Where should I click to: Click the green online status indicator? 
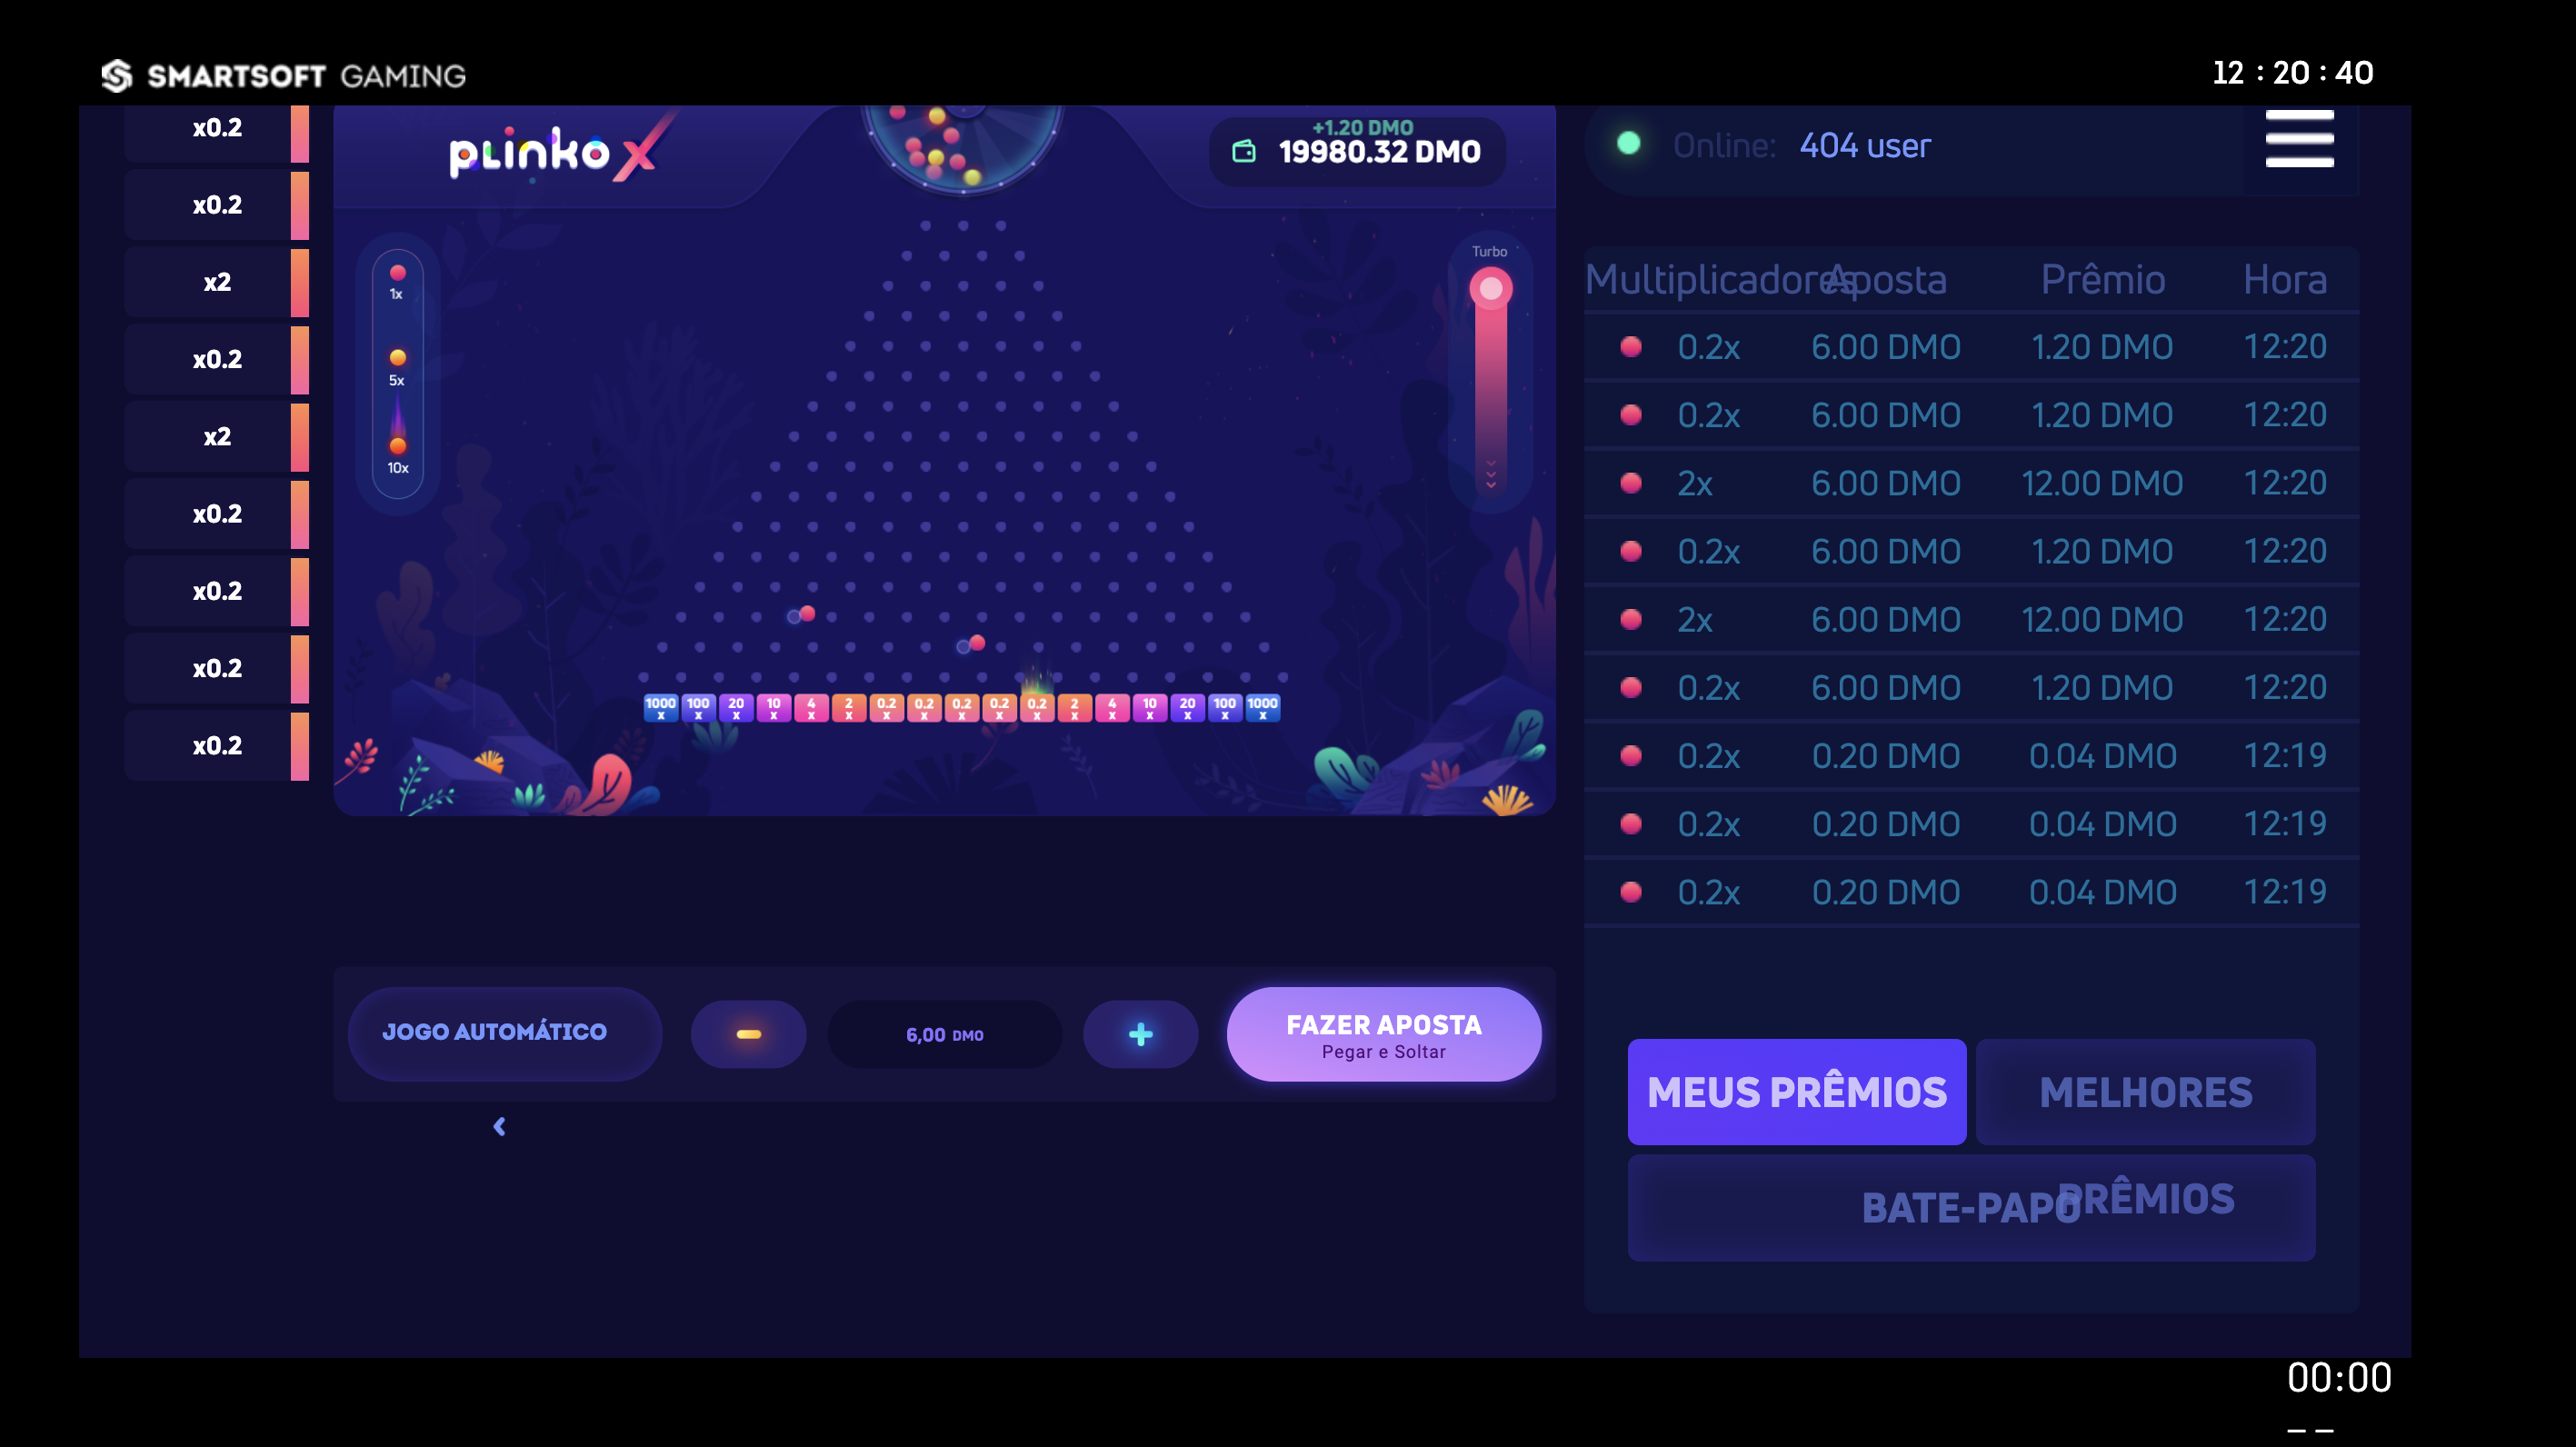pyautogui.click(x=1628, y=143)
